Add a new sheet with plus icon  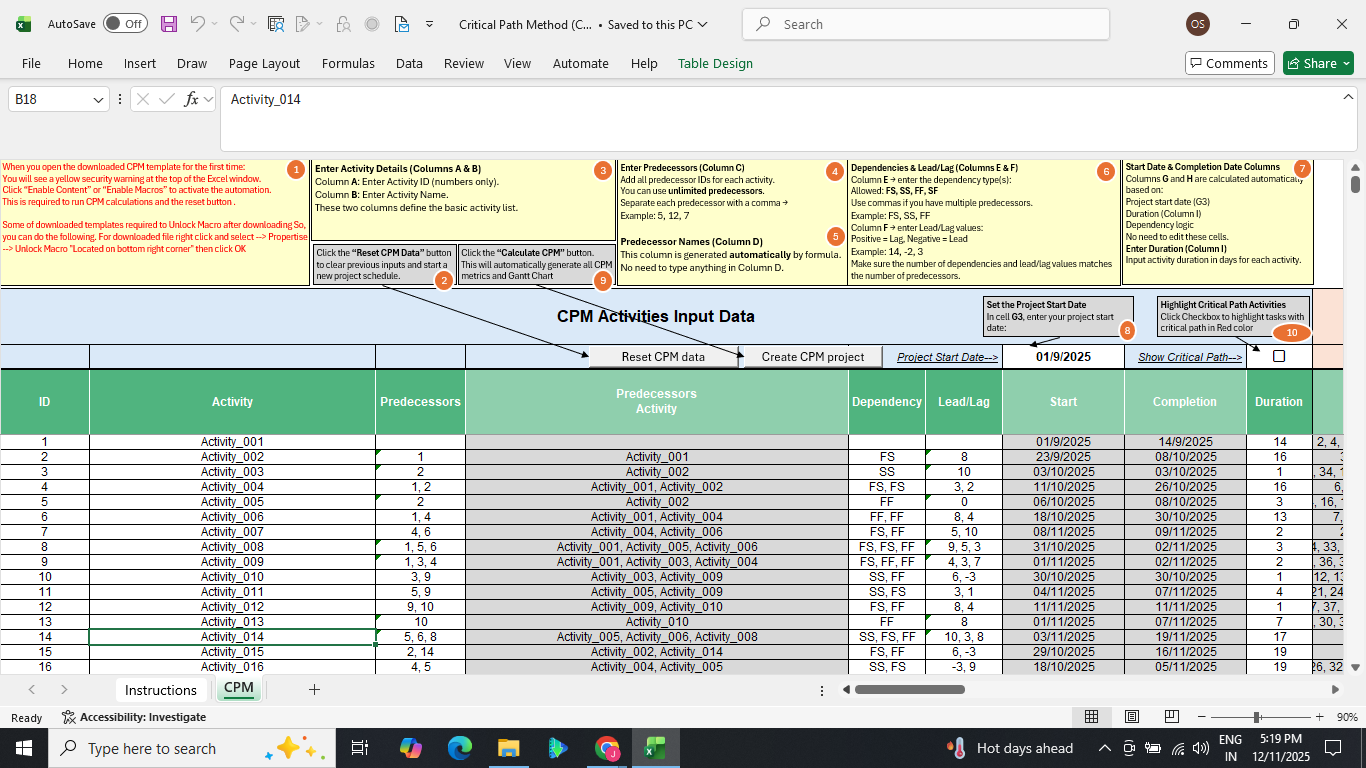pos(314,689)
